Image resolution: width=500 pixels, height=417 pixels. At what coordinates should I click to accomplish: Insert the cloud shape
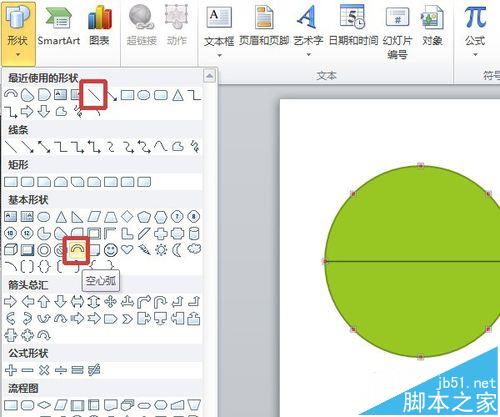194,249
